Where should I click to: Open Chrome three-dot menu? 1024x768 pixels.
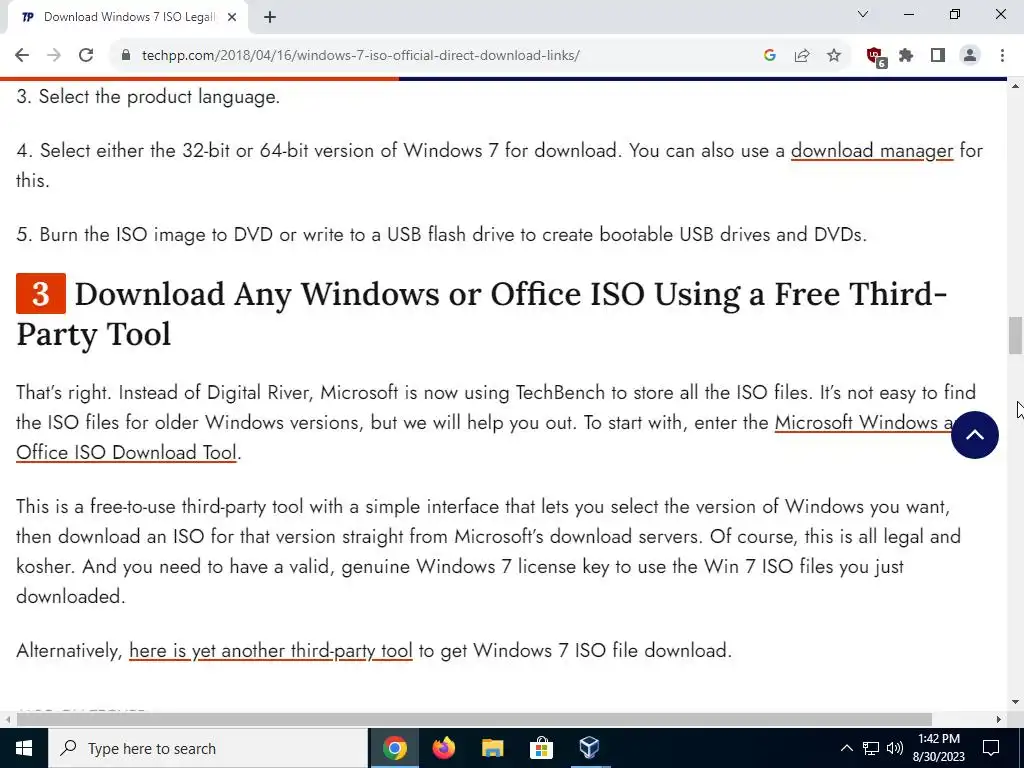(x=1002, y=56)
